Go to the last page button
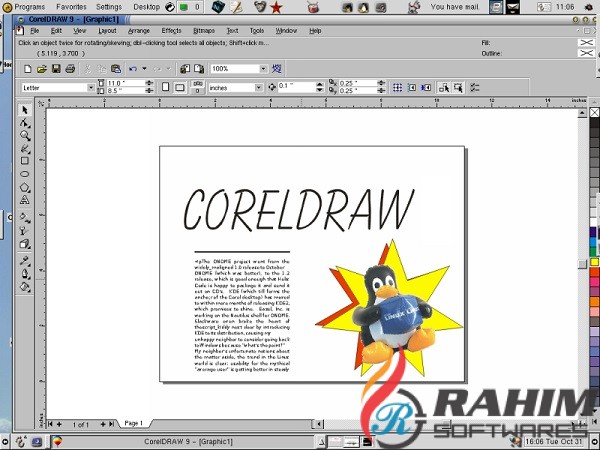The image size is (600, 450). [111, 424]
